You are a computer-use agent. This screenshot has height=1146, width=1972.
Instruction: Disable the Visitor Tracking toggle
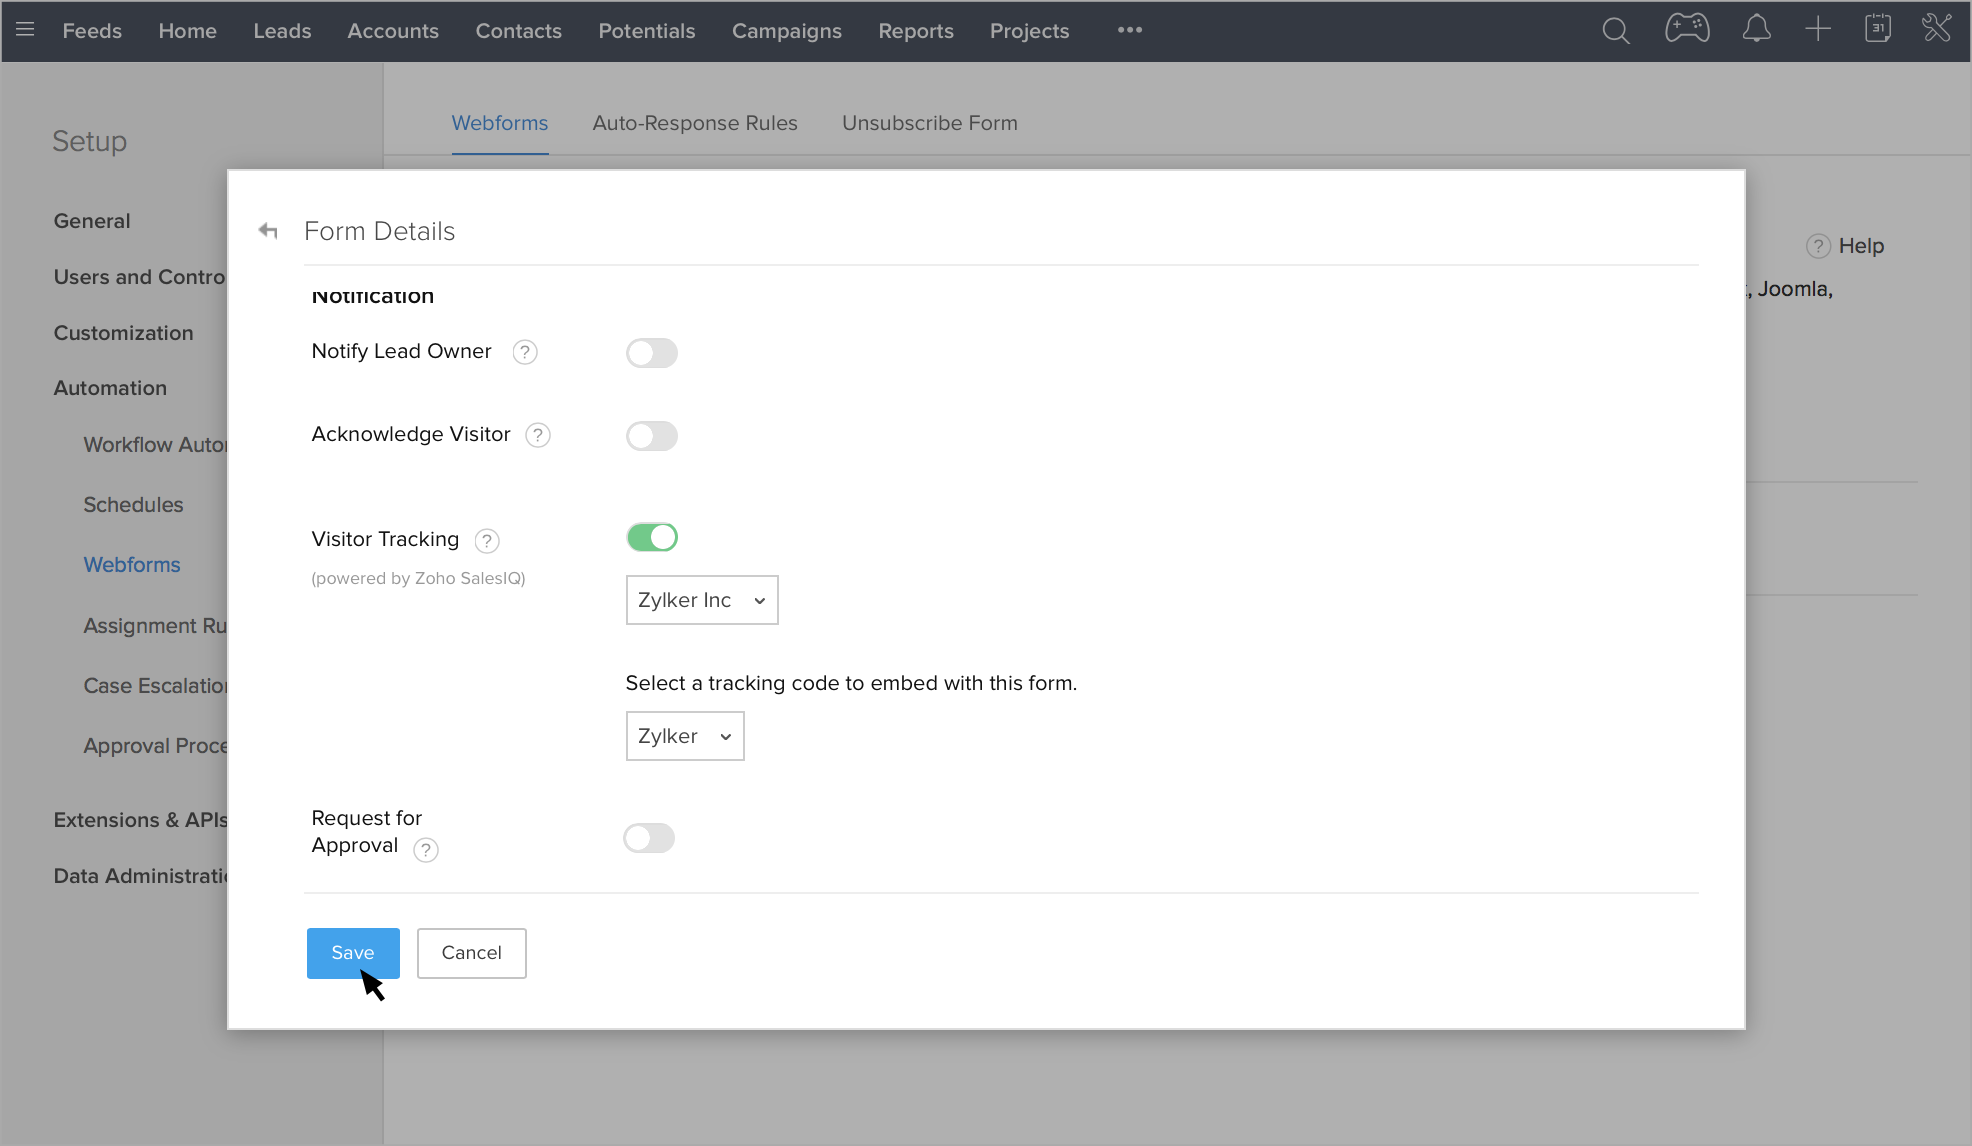[652, 537]
